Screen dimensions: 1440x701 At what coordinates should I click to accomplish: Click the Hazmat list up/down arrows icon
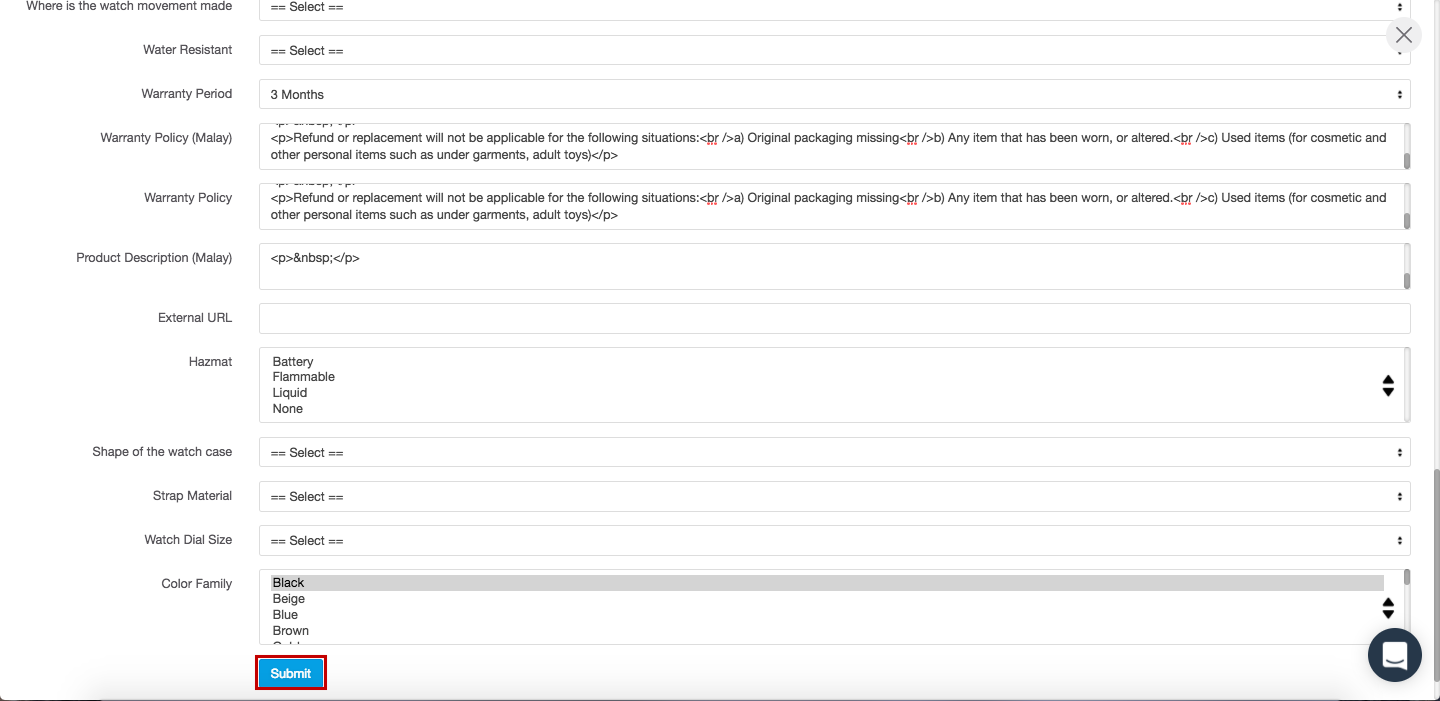click(1388, 385)
